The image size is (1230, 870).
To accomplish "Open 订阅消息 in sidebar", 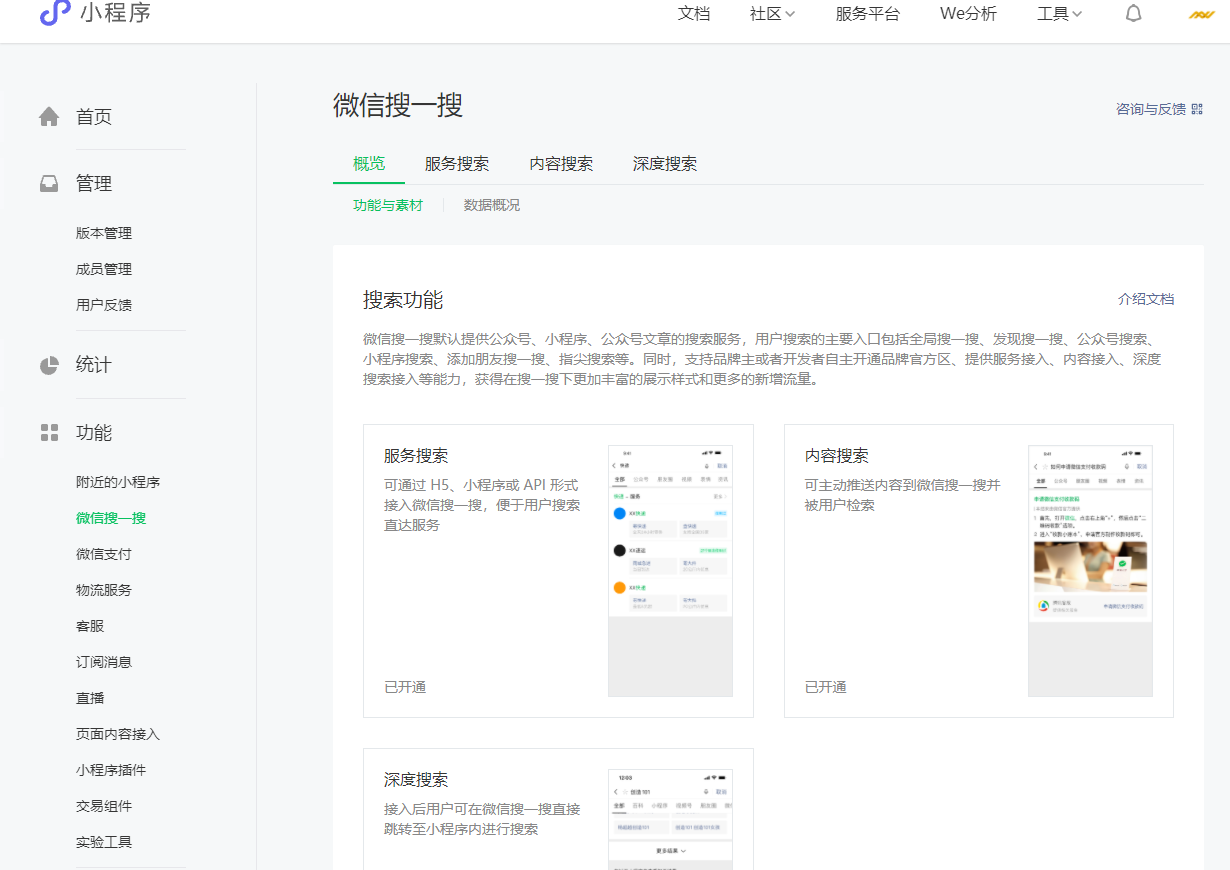I will (104, 662).
